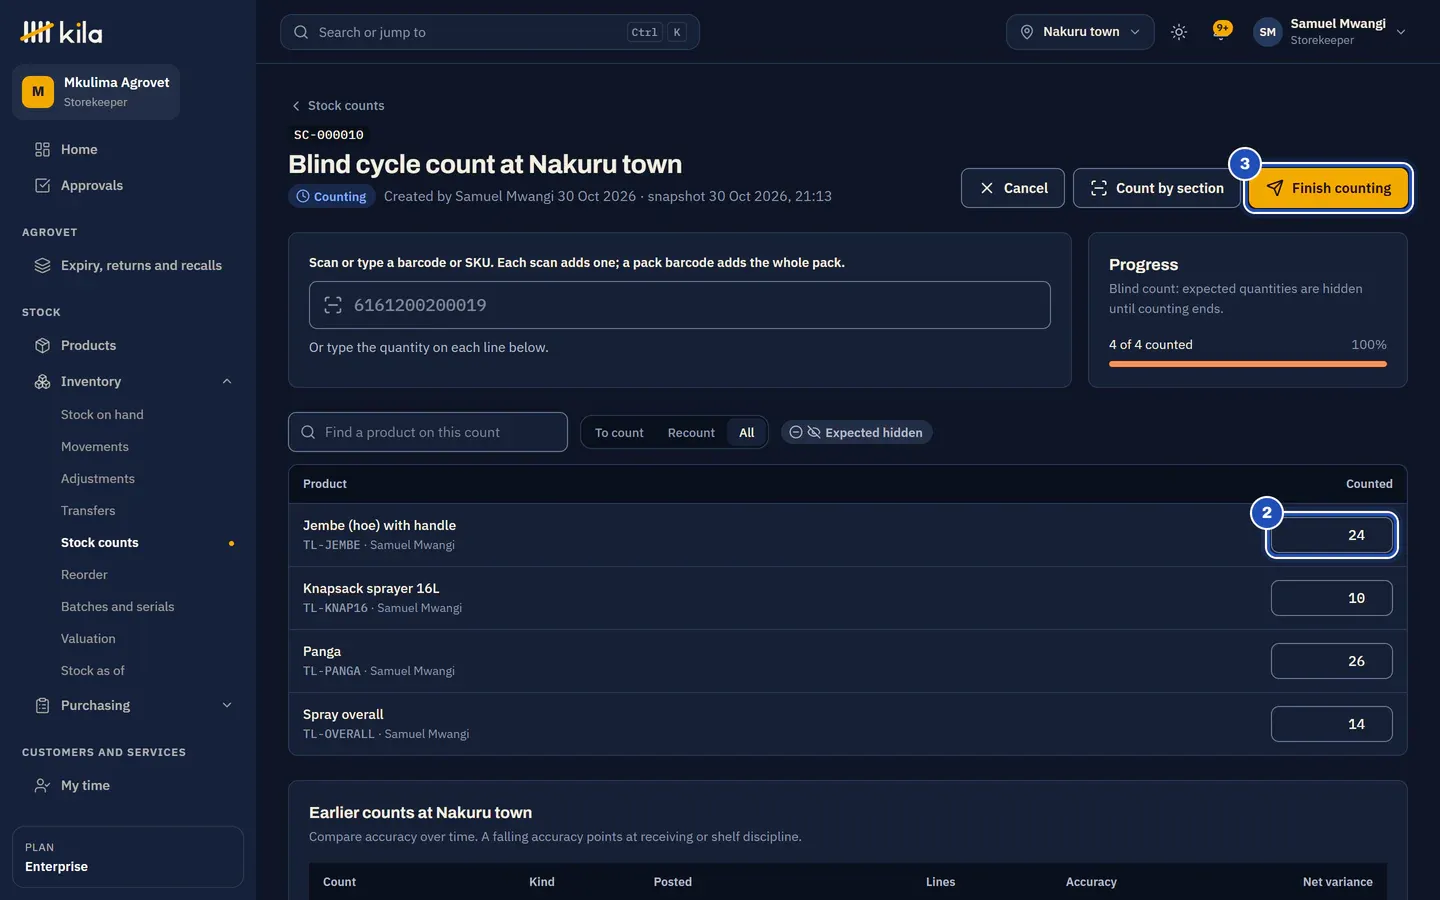Open the Nakuru town location dropdown
The image size is (1440, 900).
(1080, 32)
